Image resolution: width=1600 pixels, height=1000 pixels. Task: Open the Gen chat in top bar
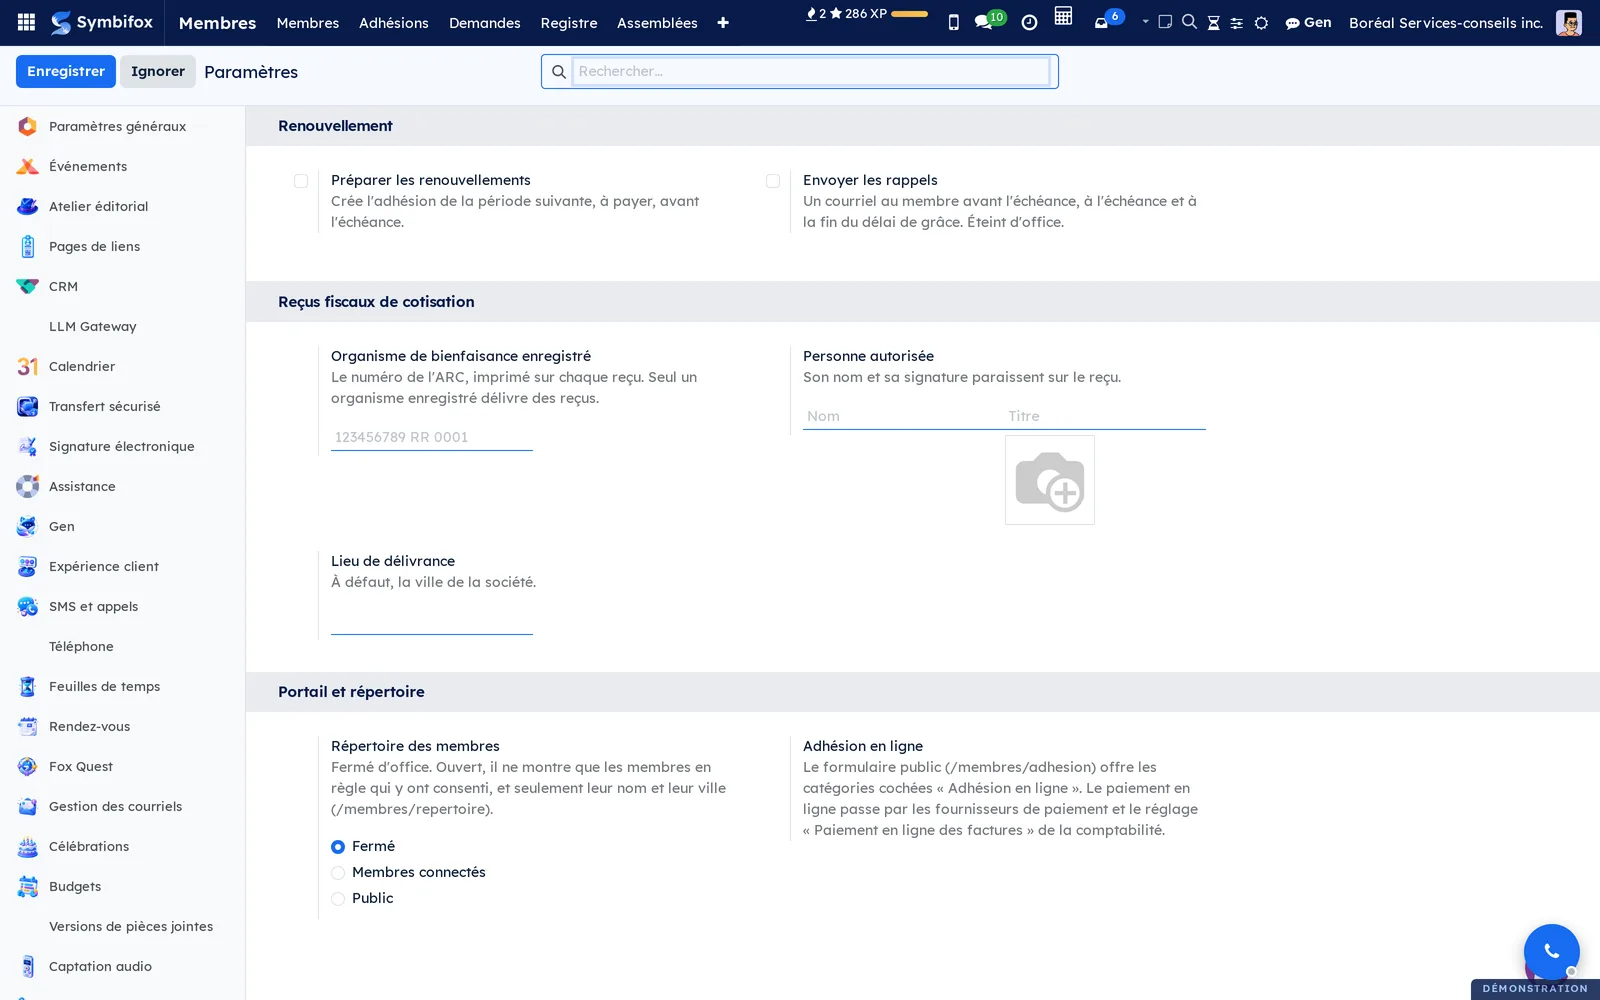coord(1308,22)
